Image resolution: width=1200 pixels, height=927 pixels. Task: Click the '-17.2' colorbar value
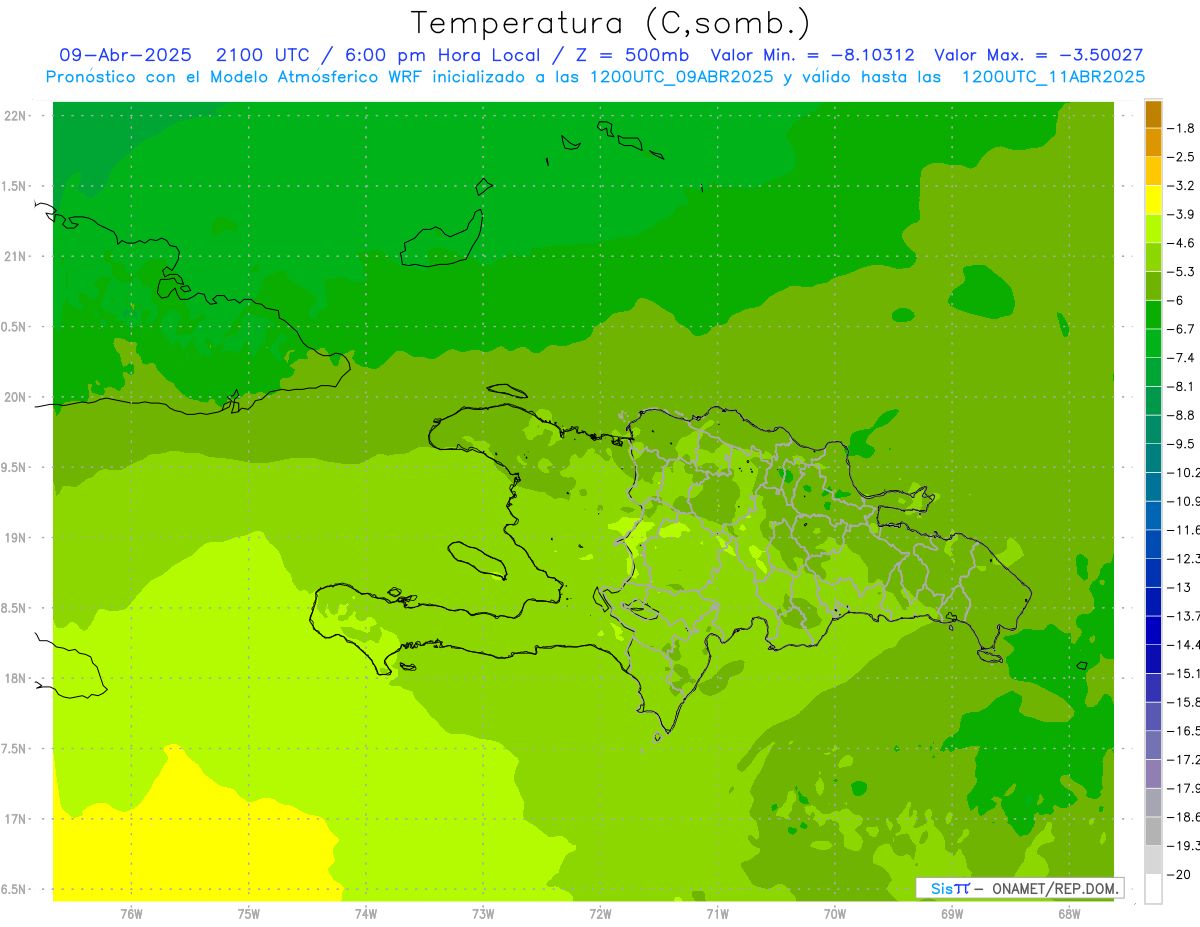coord(1184,760)
